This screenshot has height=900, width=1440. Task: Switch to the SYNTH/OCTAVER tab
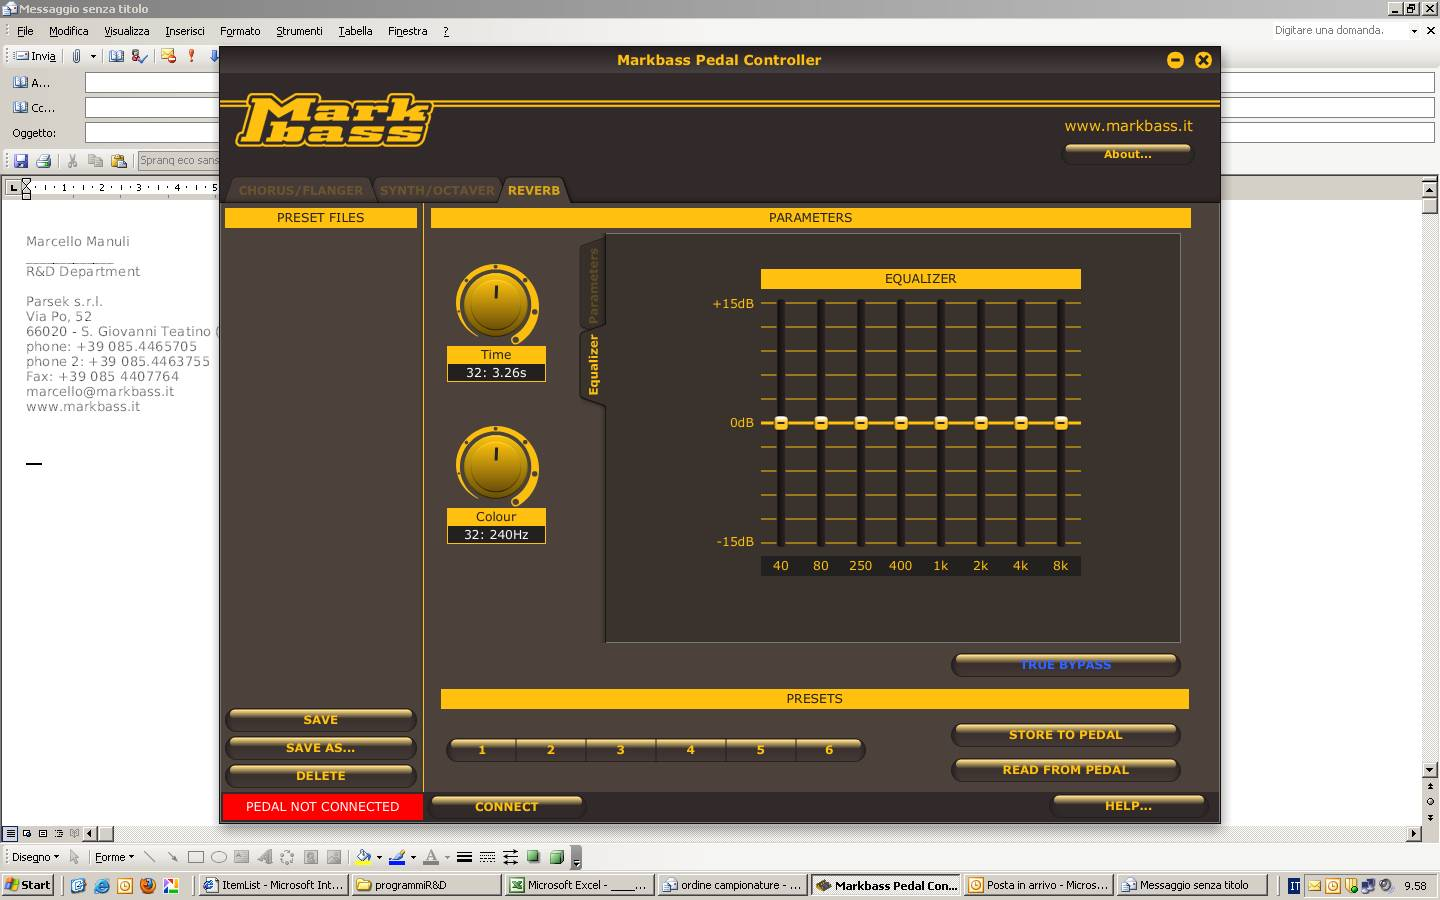(x=437, y=190)
